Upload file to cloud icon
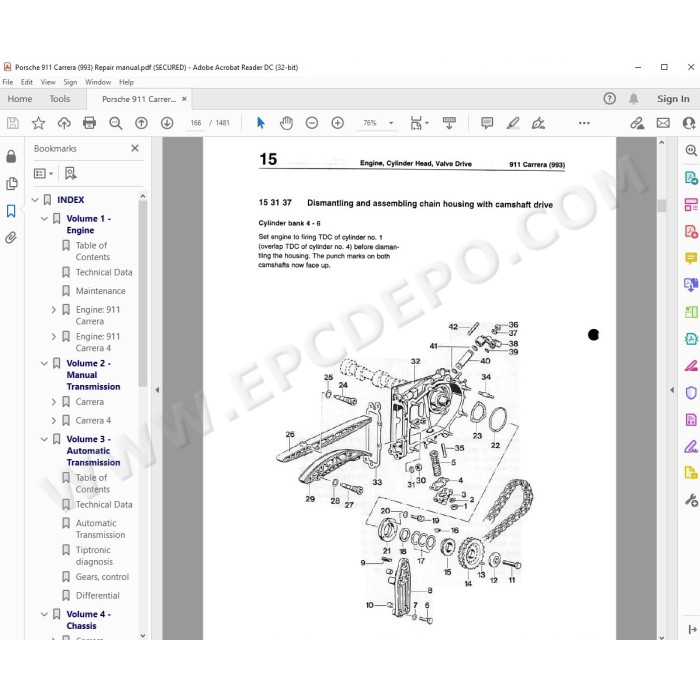700x700 pixels. coord(64,123)
